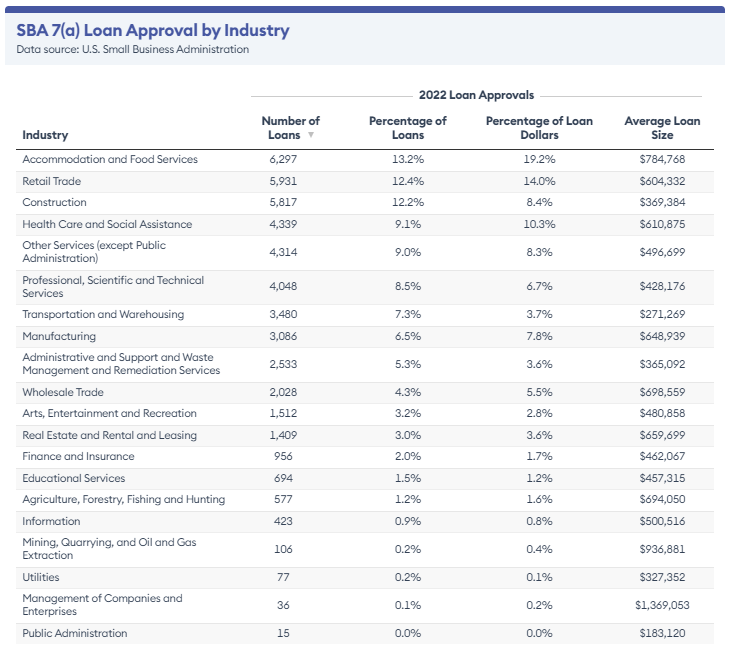Sort by Number of Loans column header
The image size is (731, 645).
290,128
